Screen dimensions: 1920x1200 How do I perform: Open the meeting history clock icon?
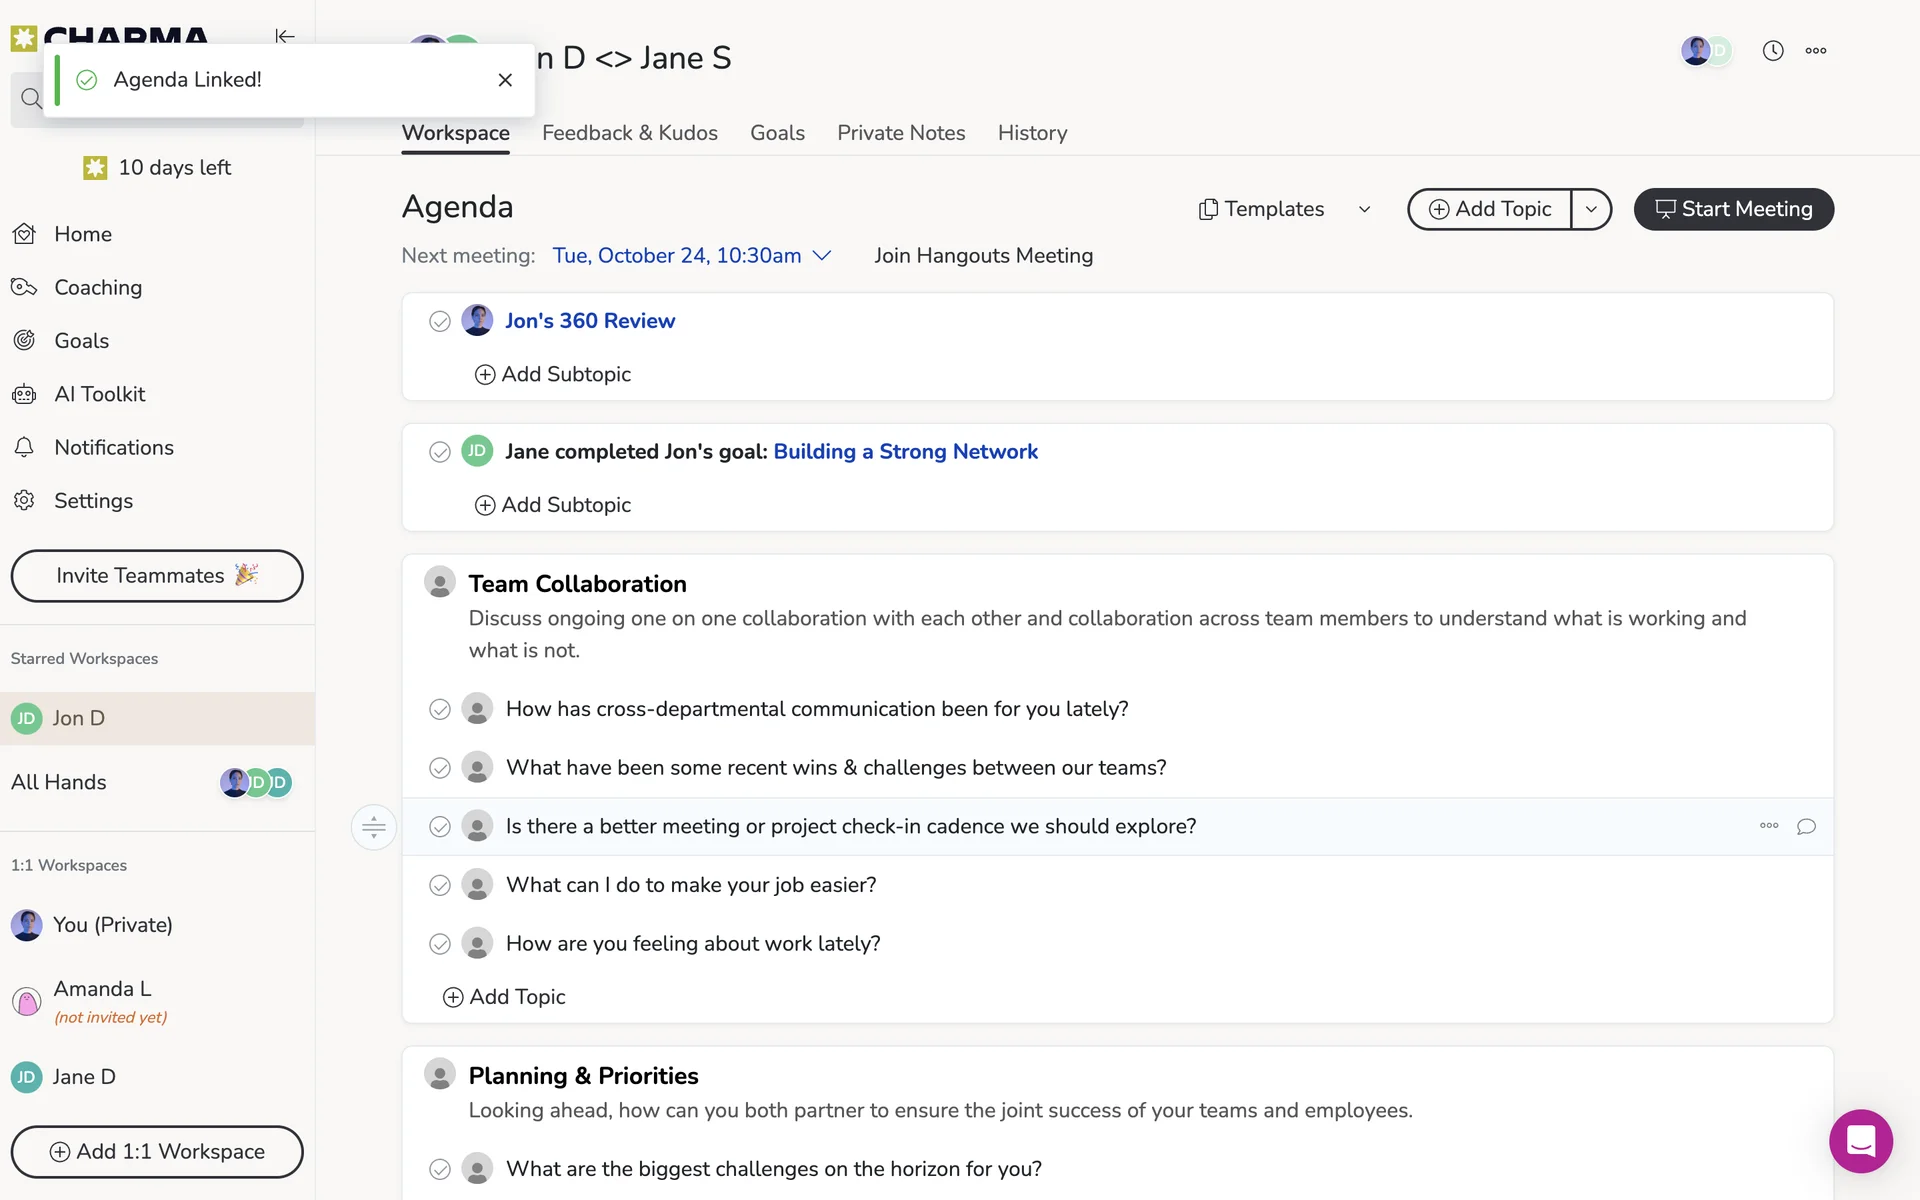1772,51
